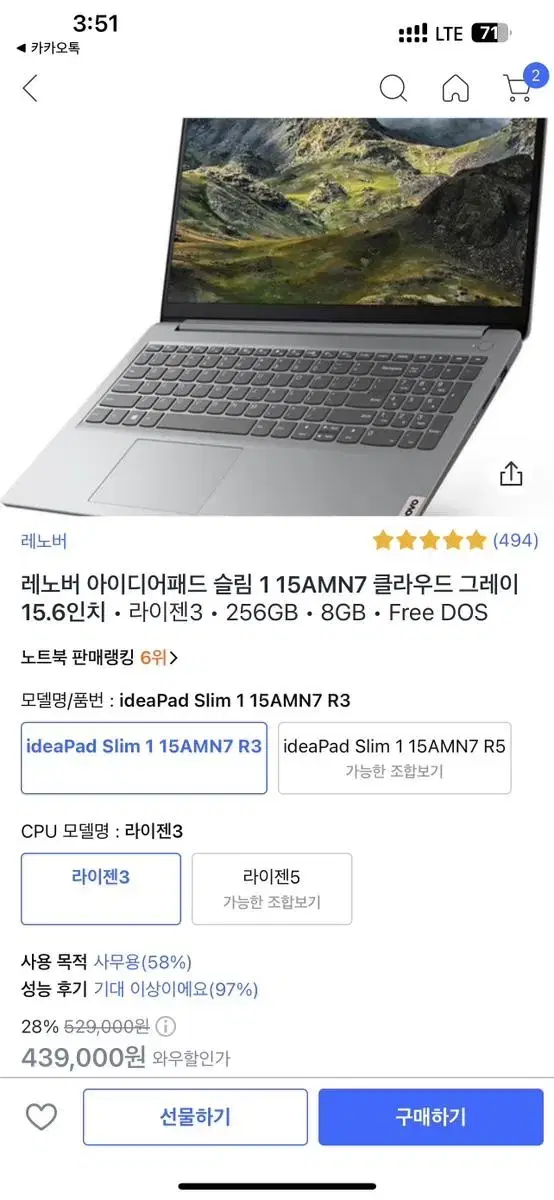Screen dimensions: 554x1200
Task: Tap the 선물하기 button
Action: tap(195, 1117)
